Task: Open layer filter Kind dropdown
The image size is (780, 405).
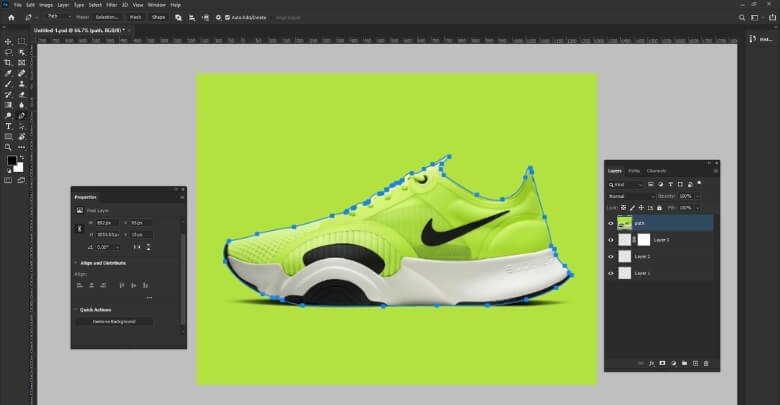Action: [x=625, y=185]
